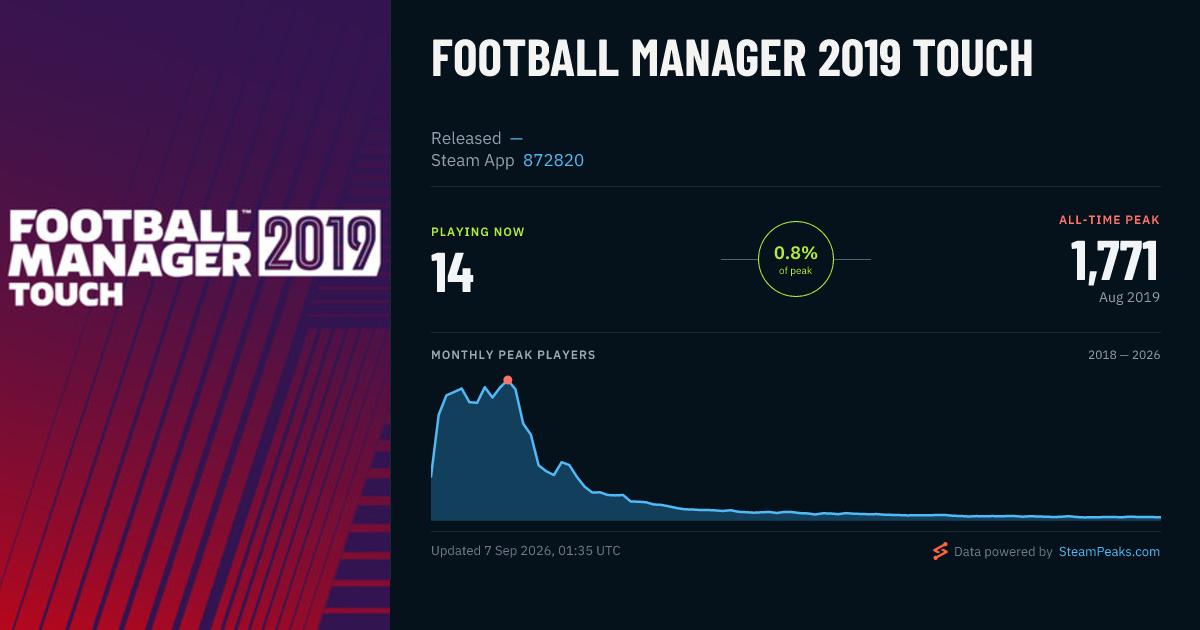The image size is (1200, 630).
Task: Select the Football Manager 2019 Touch title
Action: pyautogui.click(x=732, y=59)
